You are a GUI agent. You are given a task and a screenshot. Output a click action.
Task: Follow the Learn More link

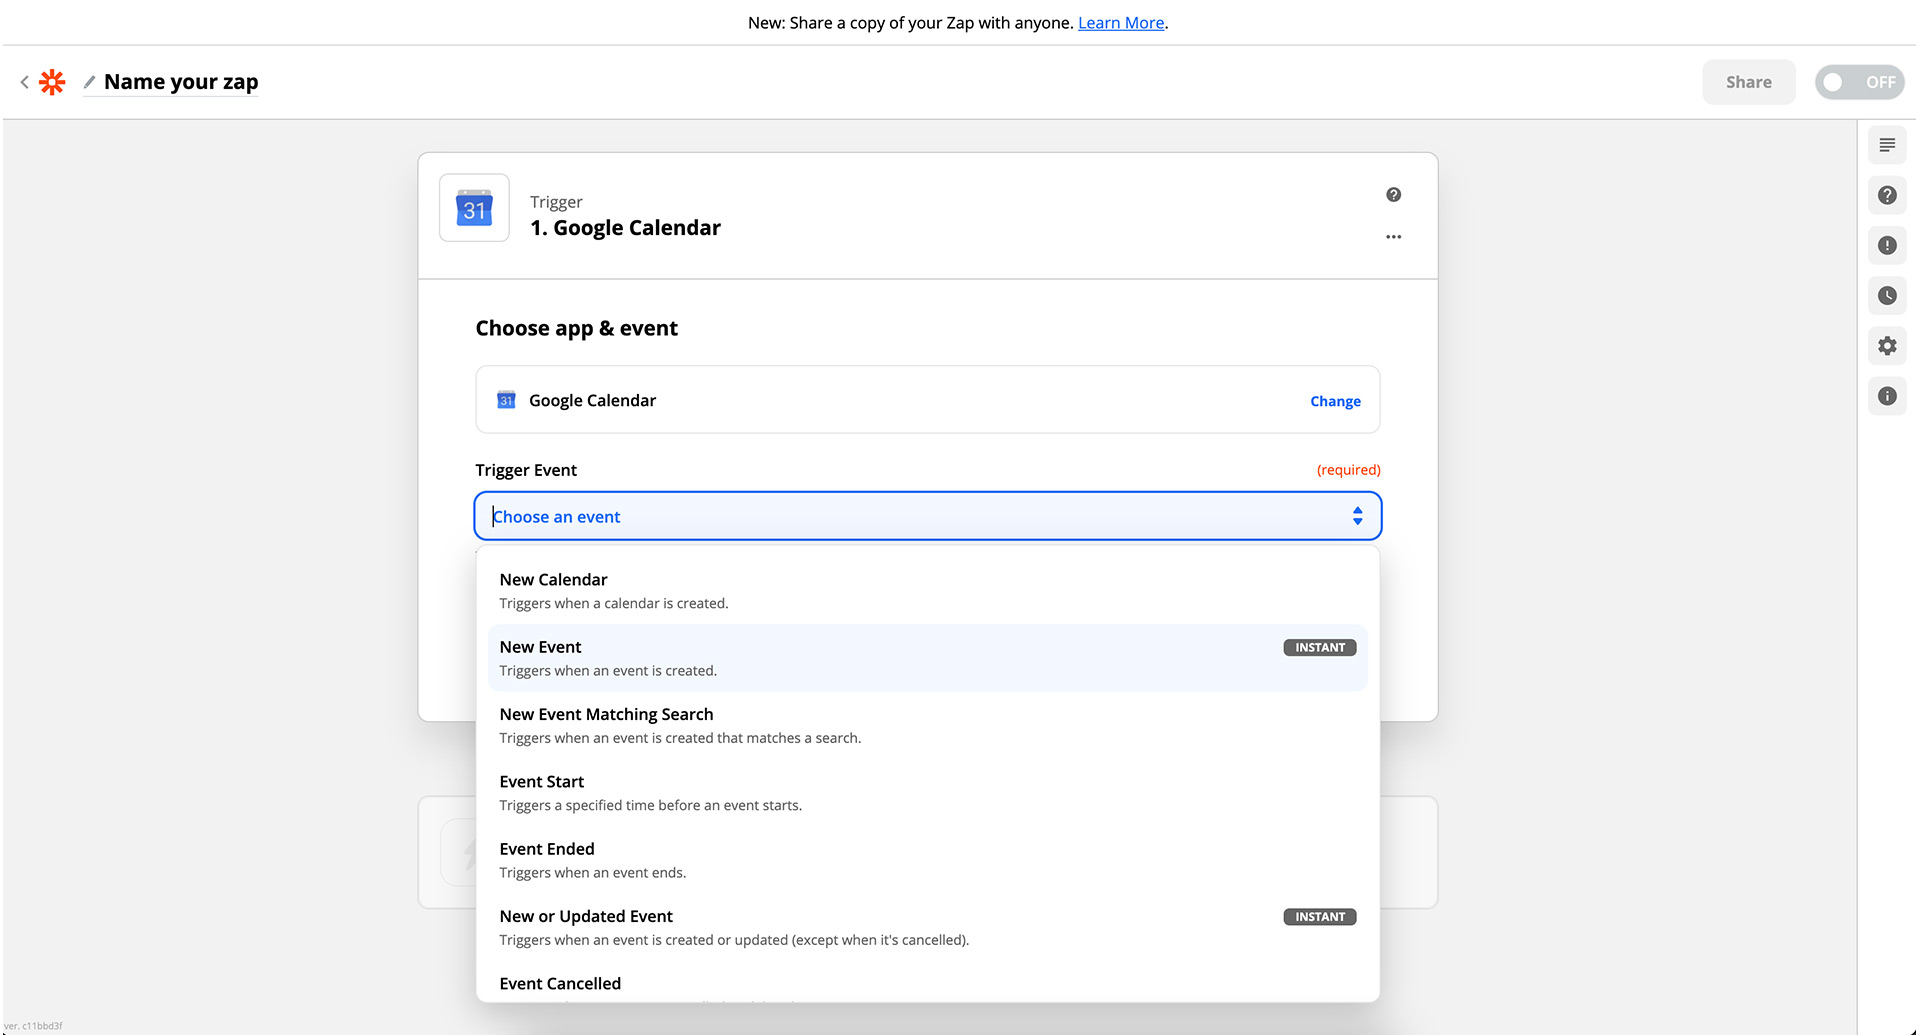1120,23
